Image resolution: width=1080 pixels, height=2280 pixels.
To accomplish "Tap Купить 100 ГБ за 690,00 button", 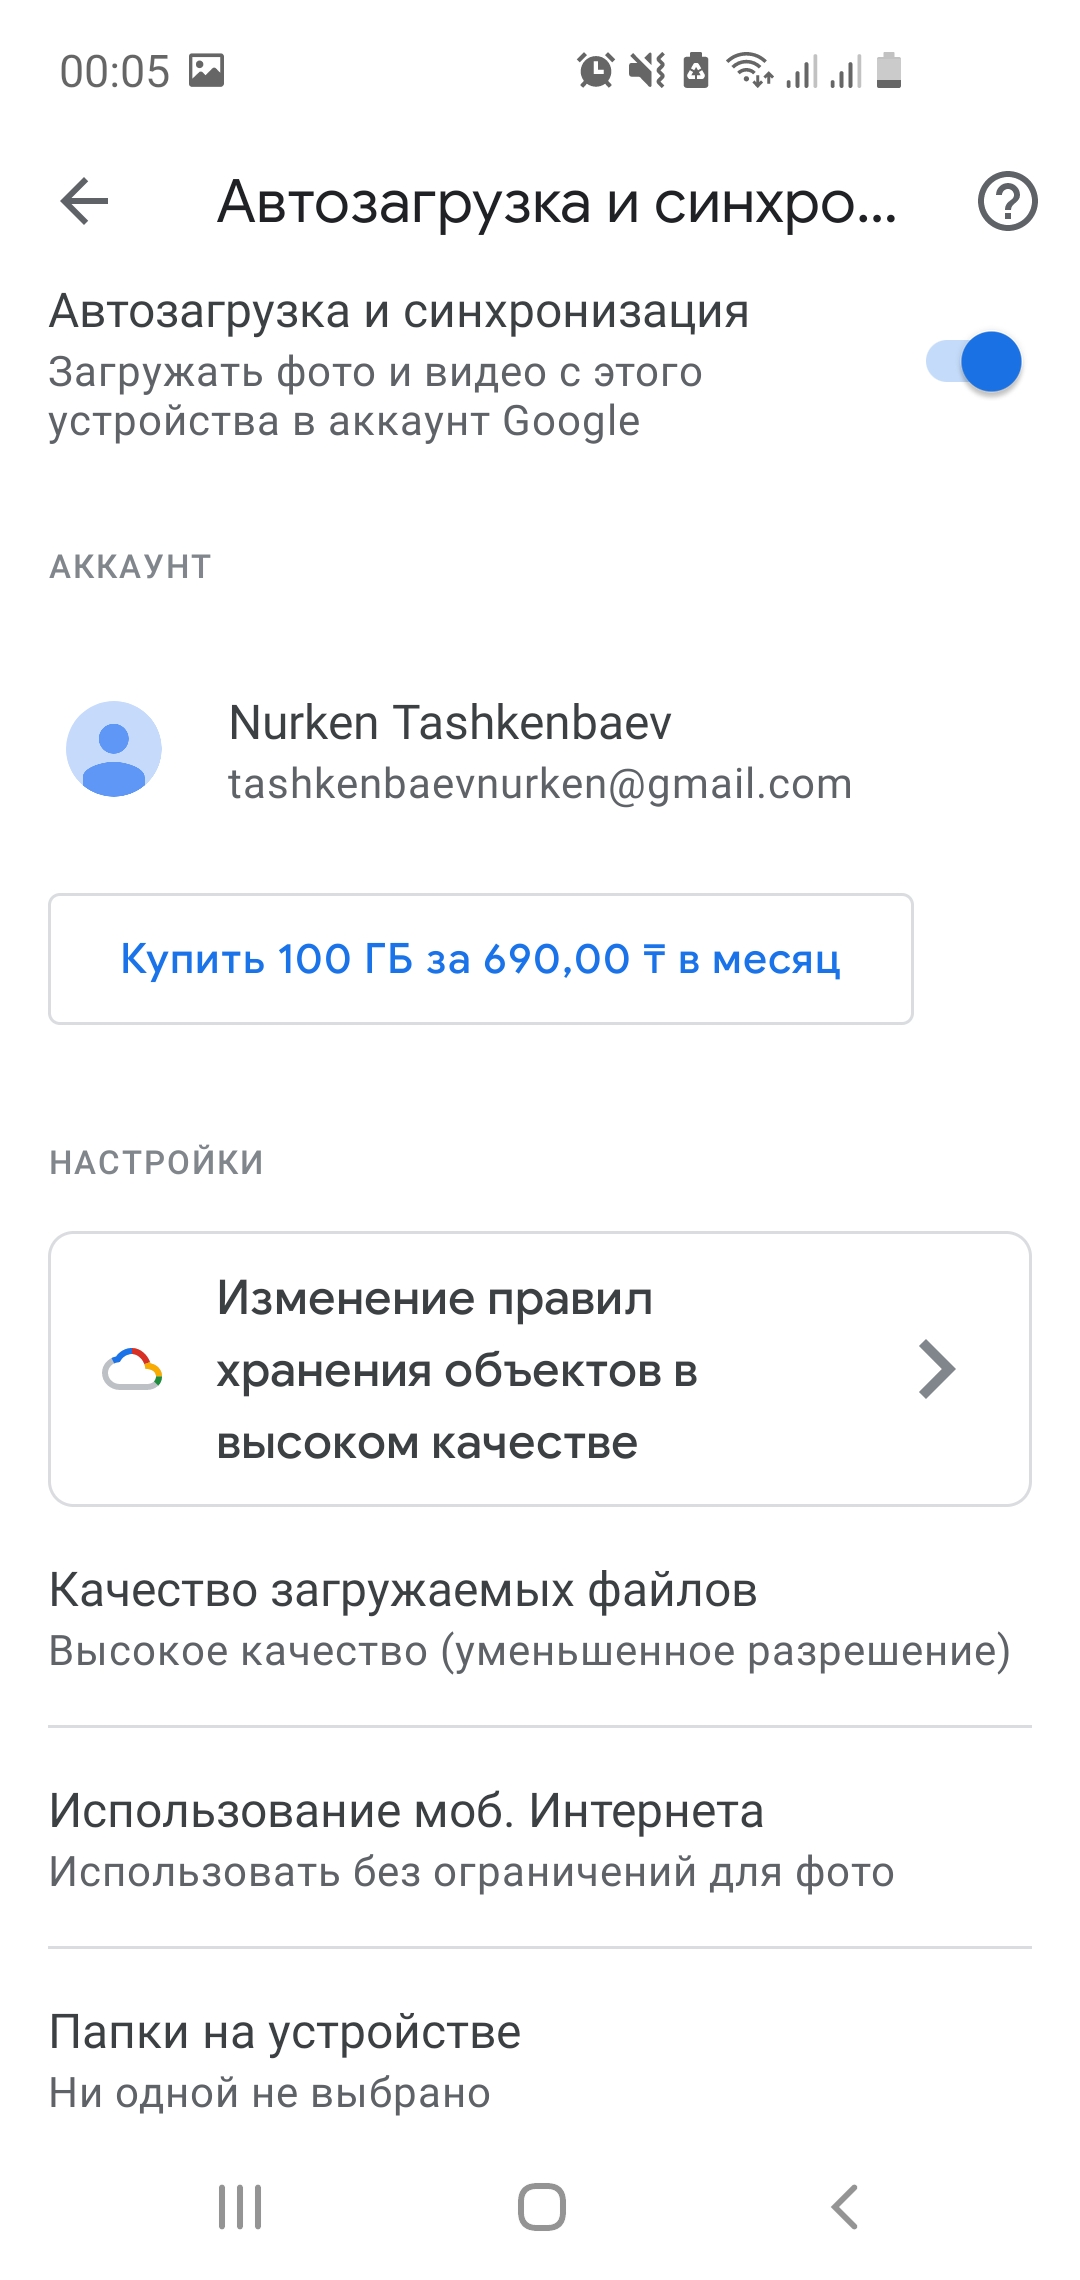I will (x=481, y=959).
